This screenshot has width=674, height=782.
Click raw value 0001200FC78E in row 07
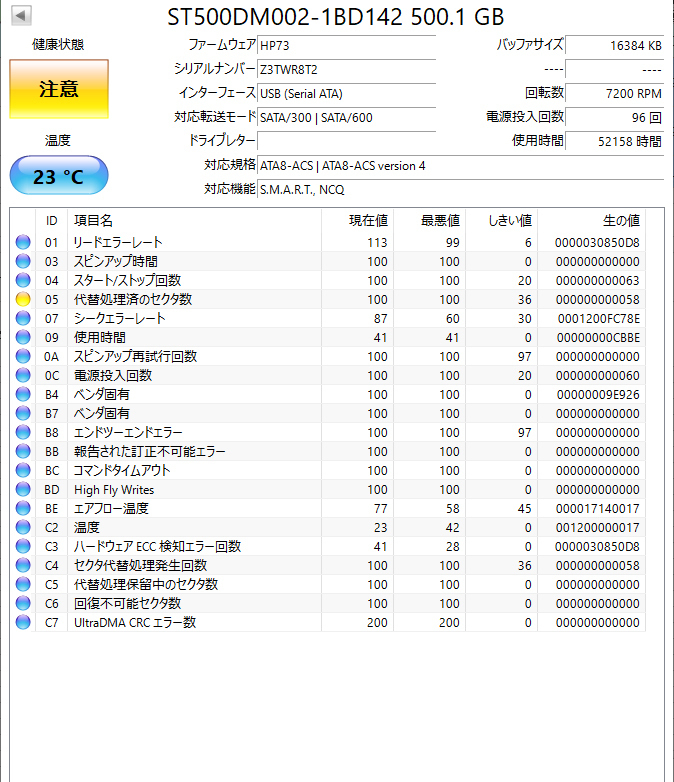tap(599, 318)
